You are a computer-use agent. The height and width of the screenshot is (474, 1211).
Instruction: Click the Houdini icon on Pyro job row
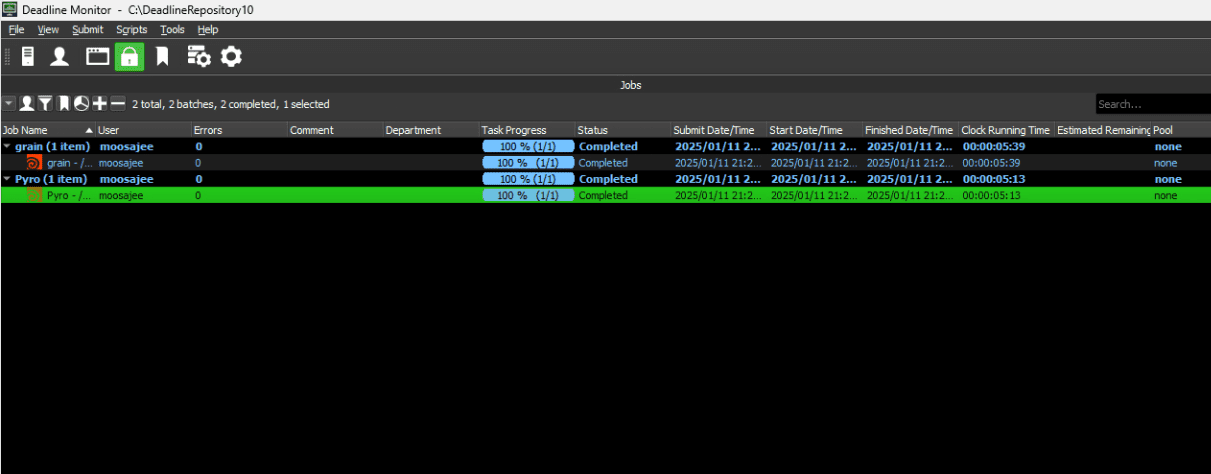pos(35,195)
